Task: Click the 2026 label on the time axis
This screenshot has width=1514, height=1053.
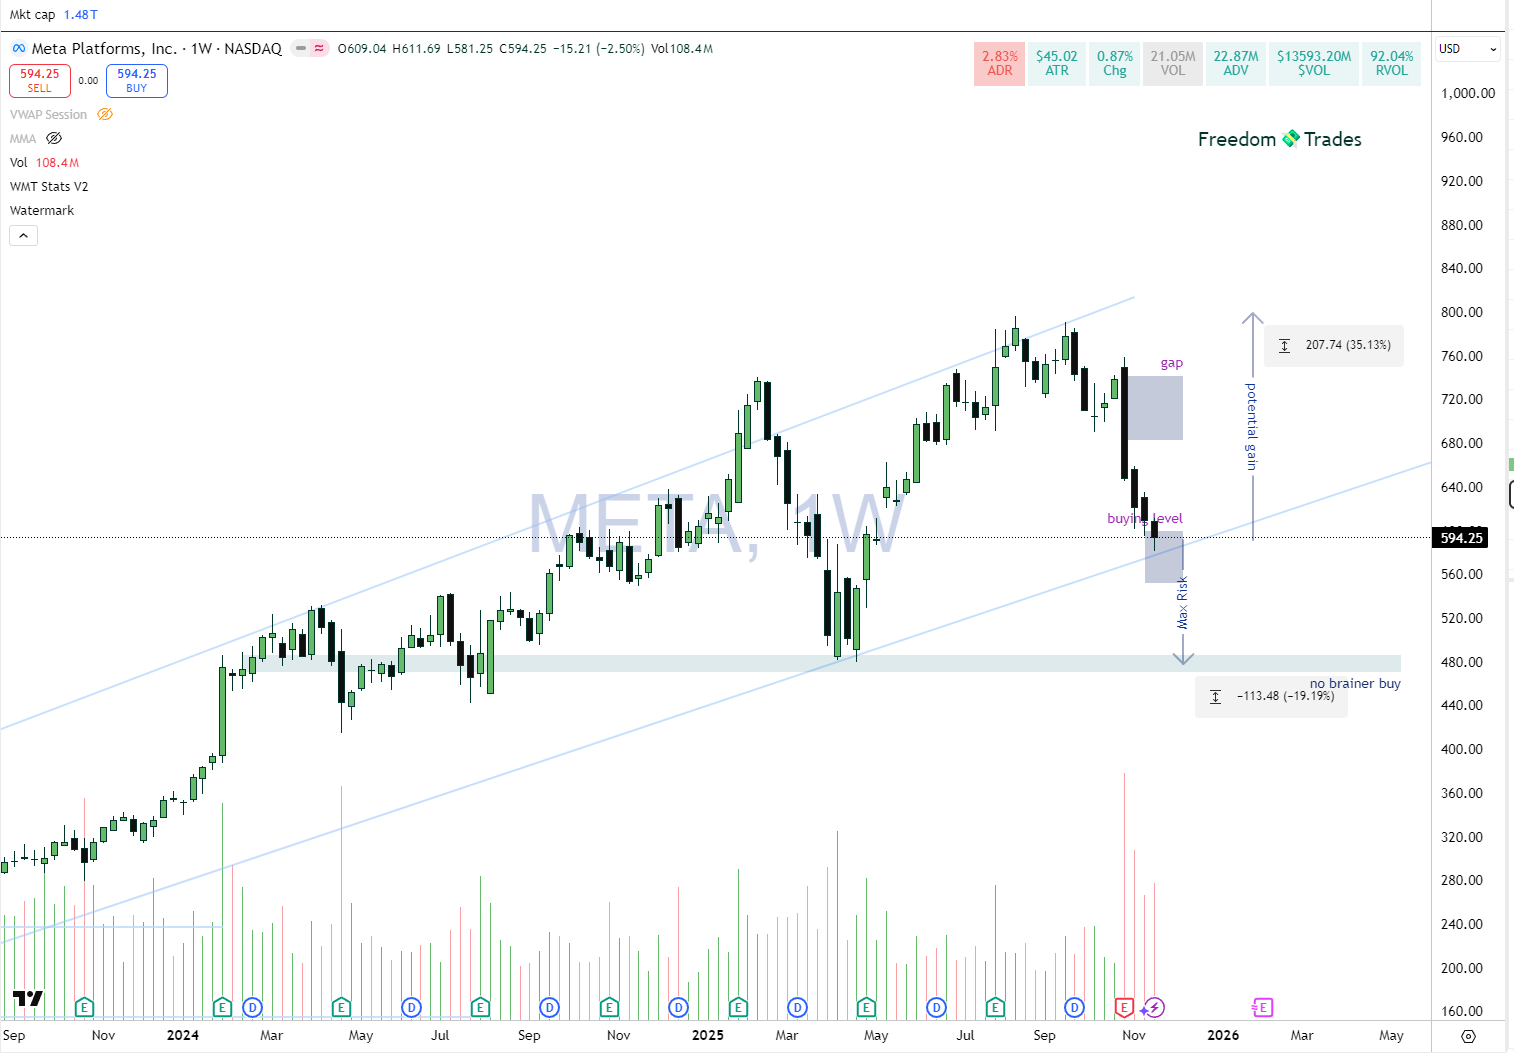Action: click(1223, 1035)
